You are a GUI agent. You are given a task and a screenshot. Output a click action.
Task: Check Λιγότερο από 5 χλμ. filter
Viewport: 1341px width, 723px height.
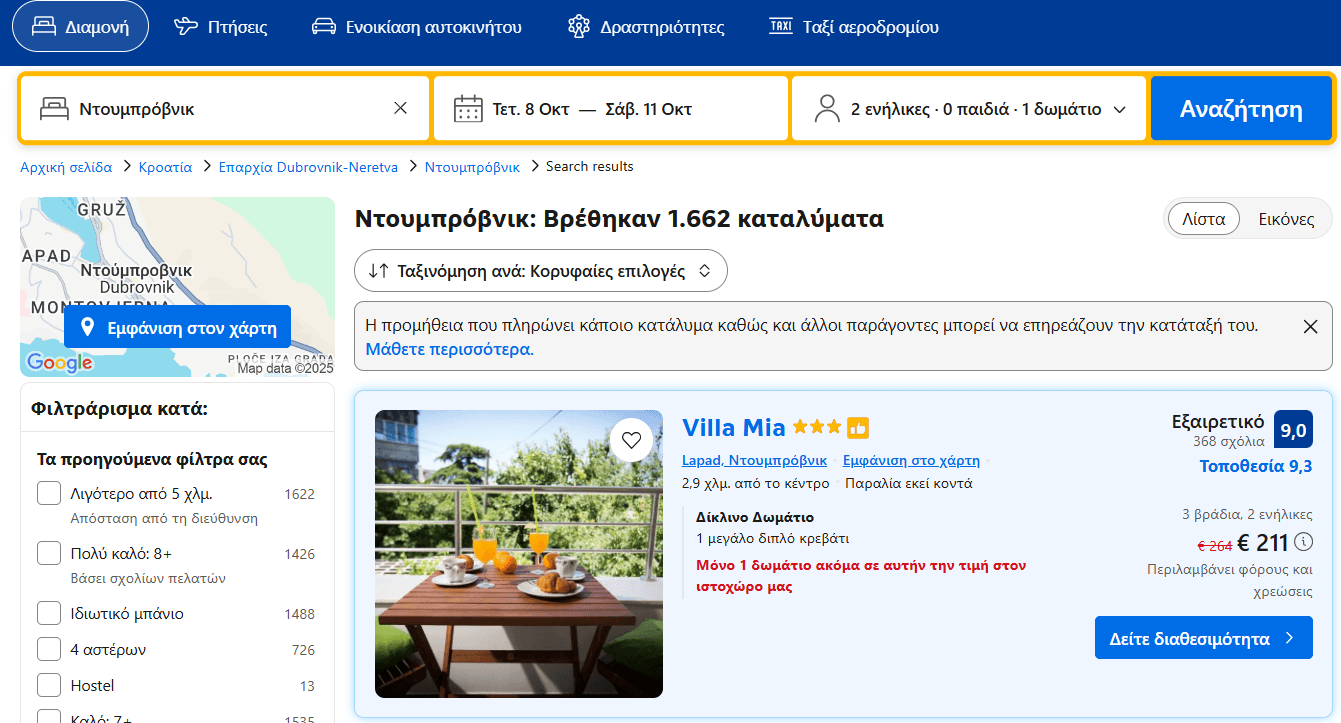click(x=49, y=493)
